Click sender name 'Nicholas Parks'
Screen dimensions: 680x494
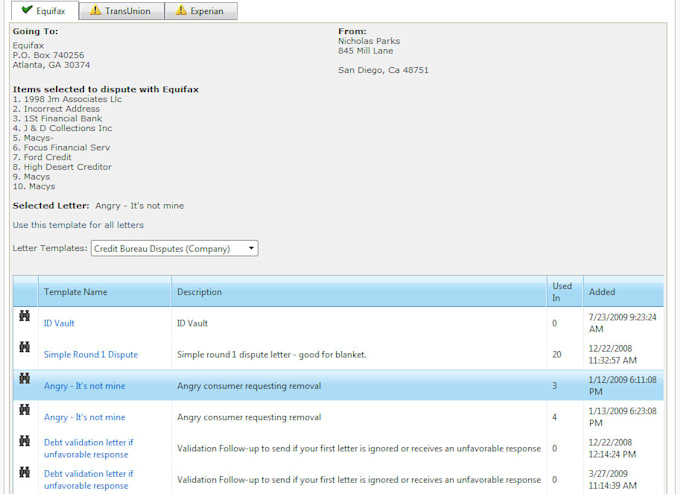click(369, 41)
